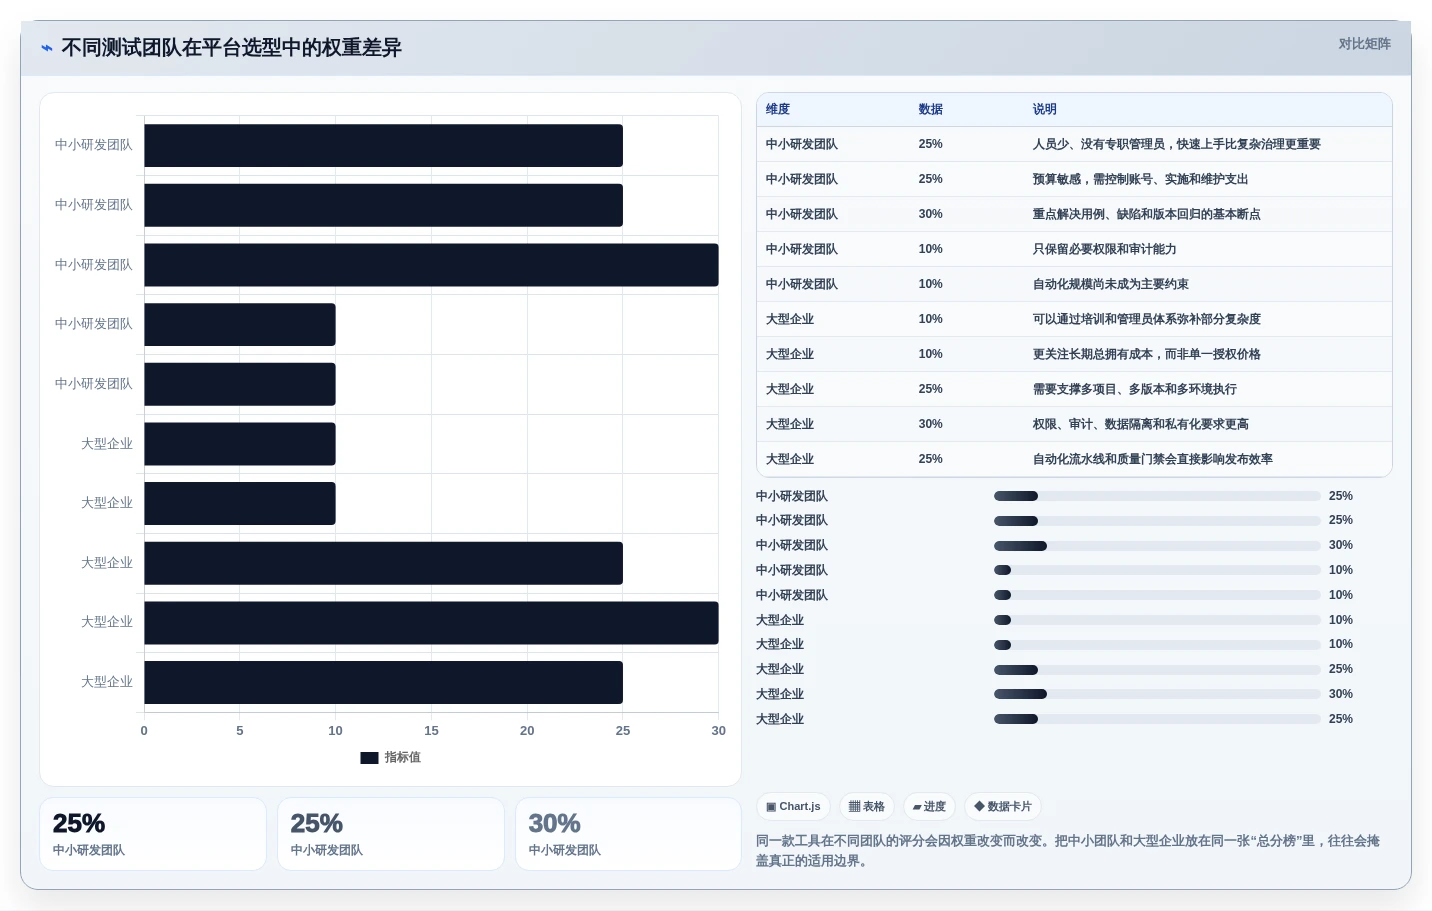Select description 只保留必要权限和审计能力
The height and width of the screenshot is (911, 1432).
pyautogui.click(x=1104, y=249)
